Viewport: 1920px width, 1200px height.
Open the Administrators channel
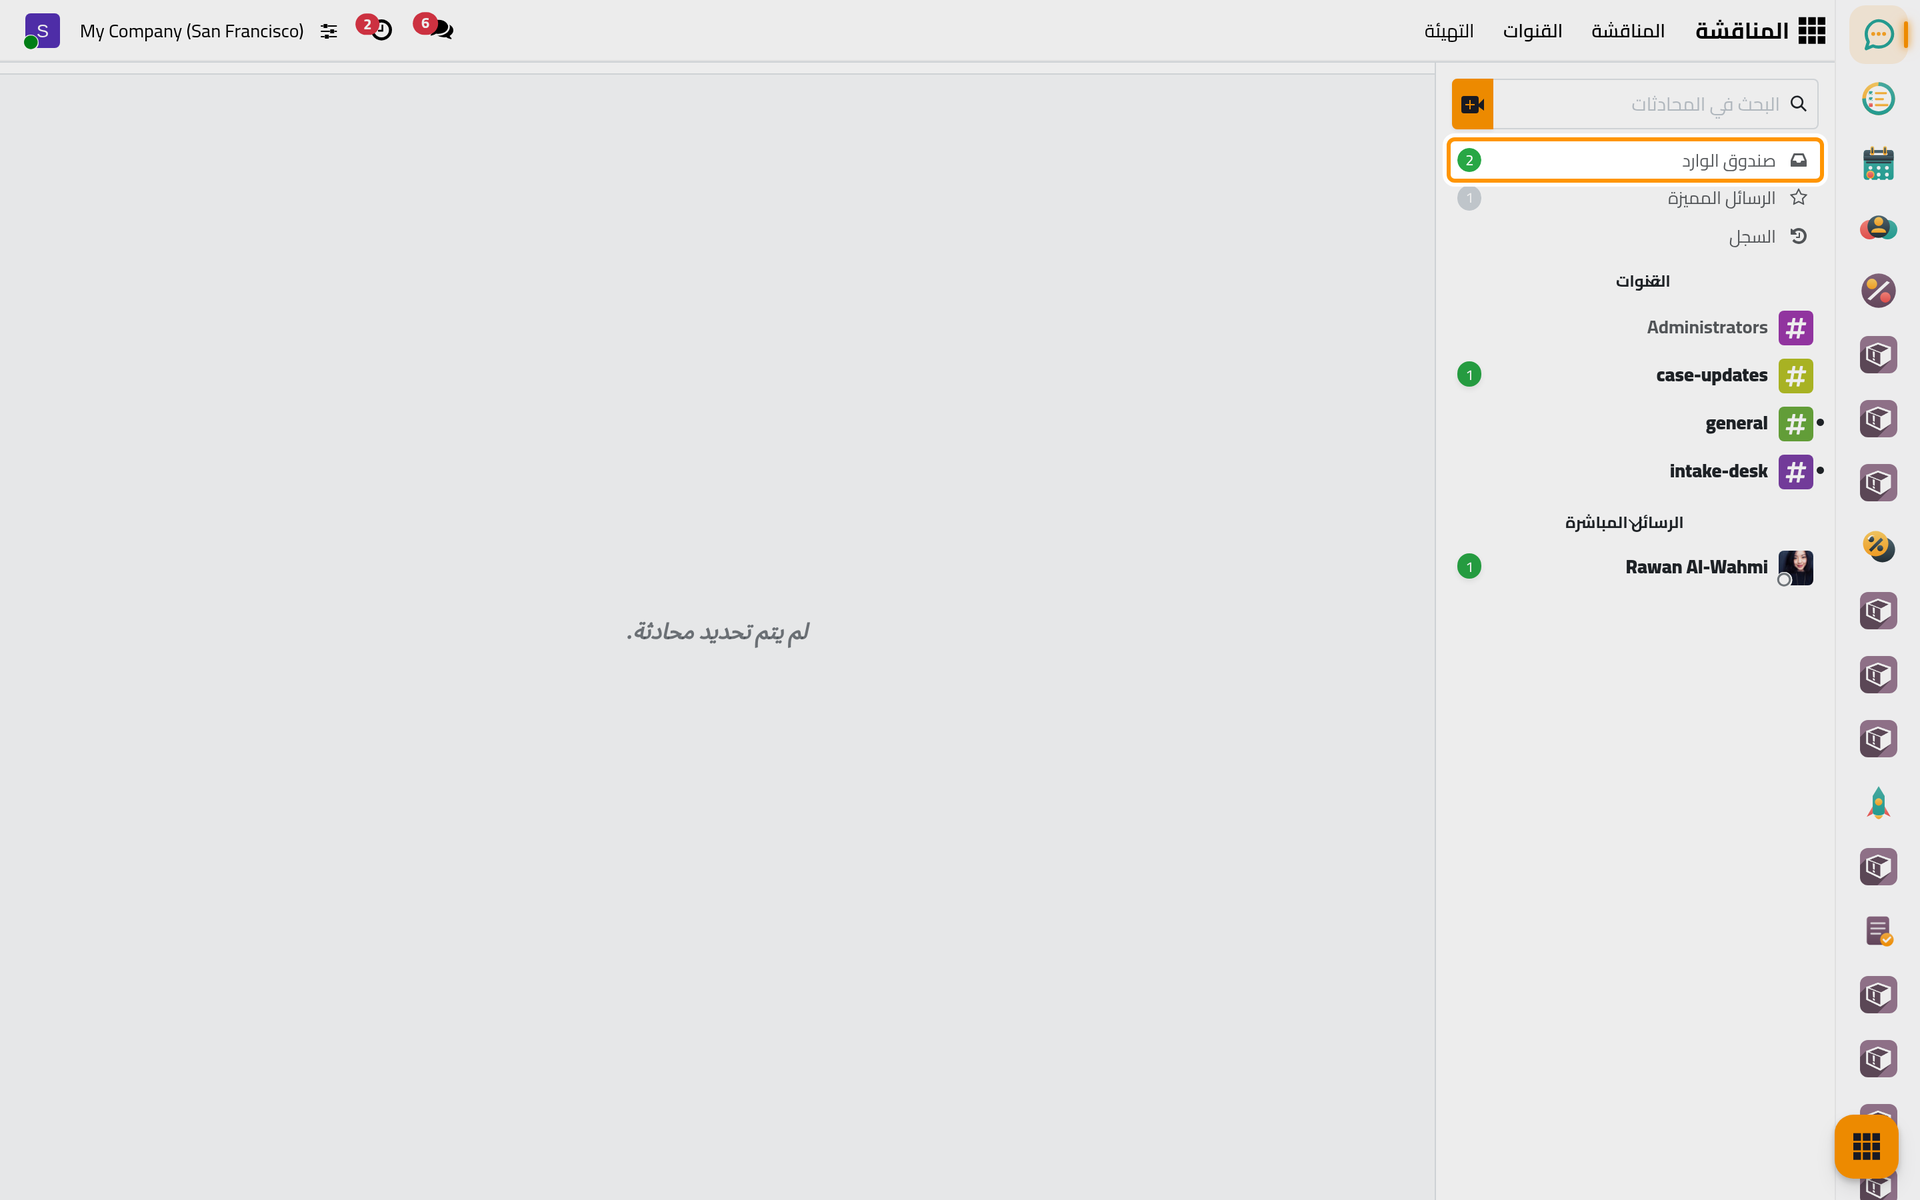tap(1635, 328)
